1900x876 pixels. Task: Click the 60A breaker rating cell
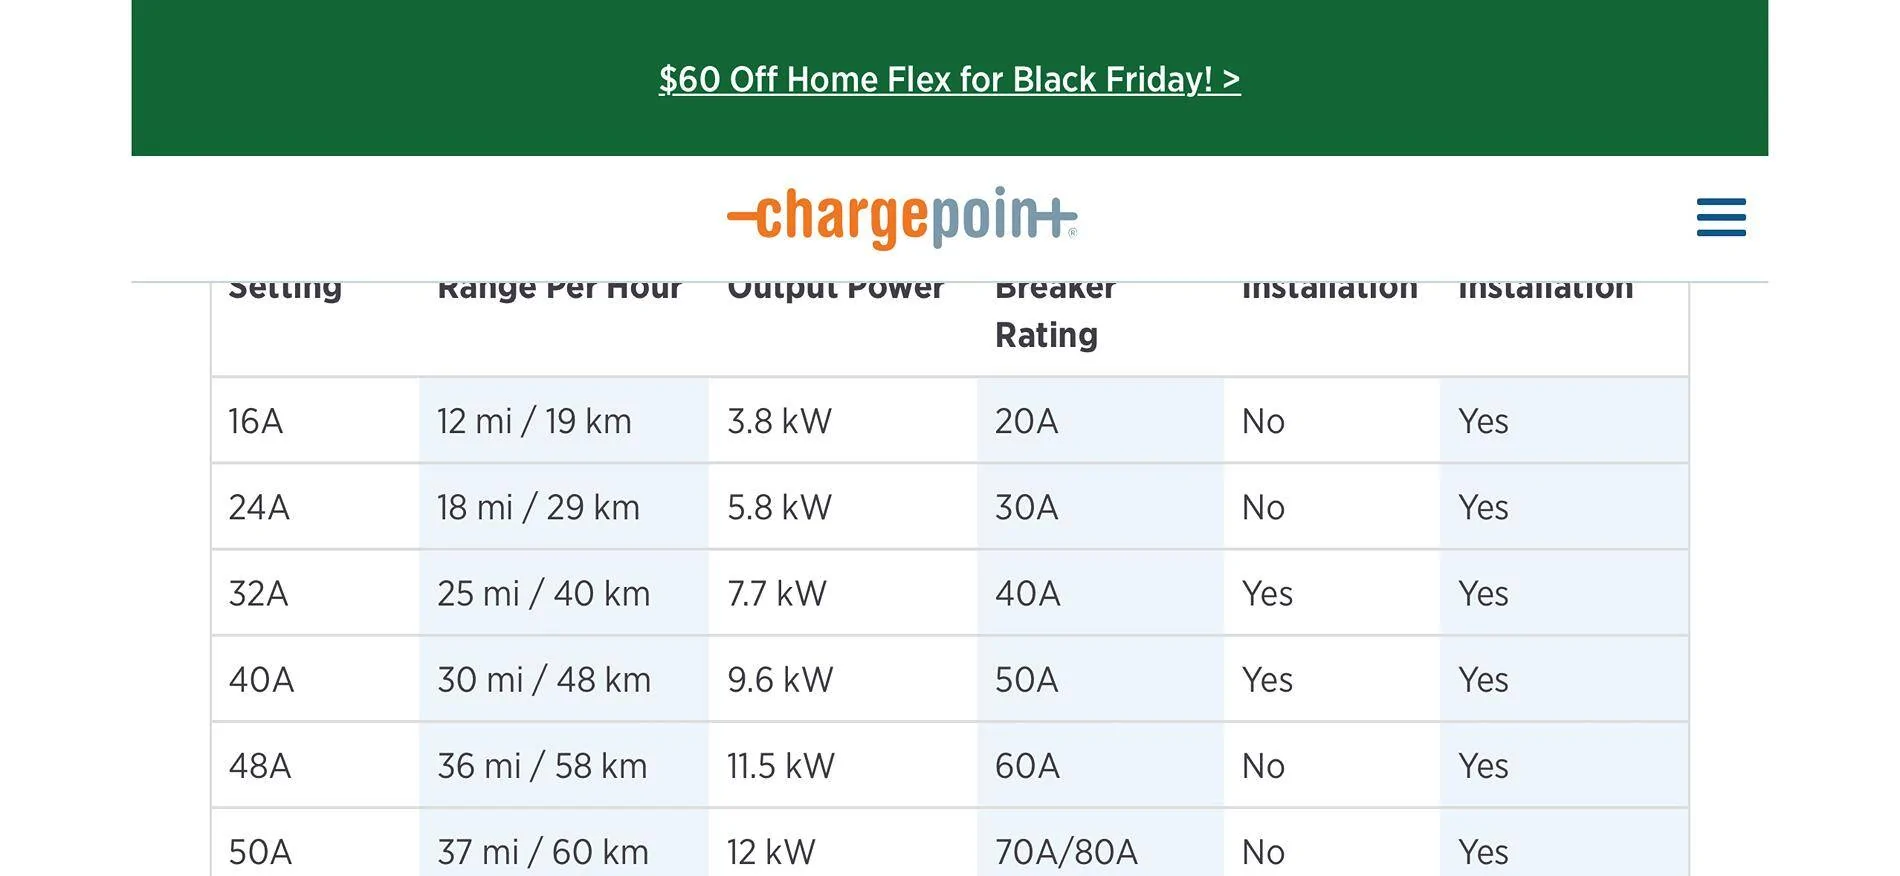pyautogui.click(x=1027, y=766)
